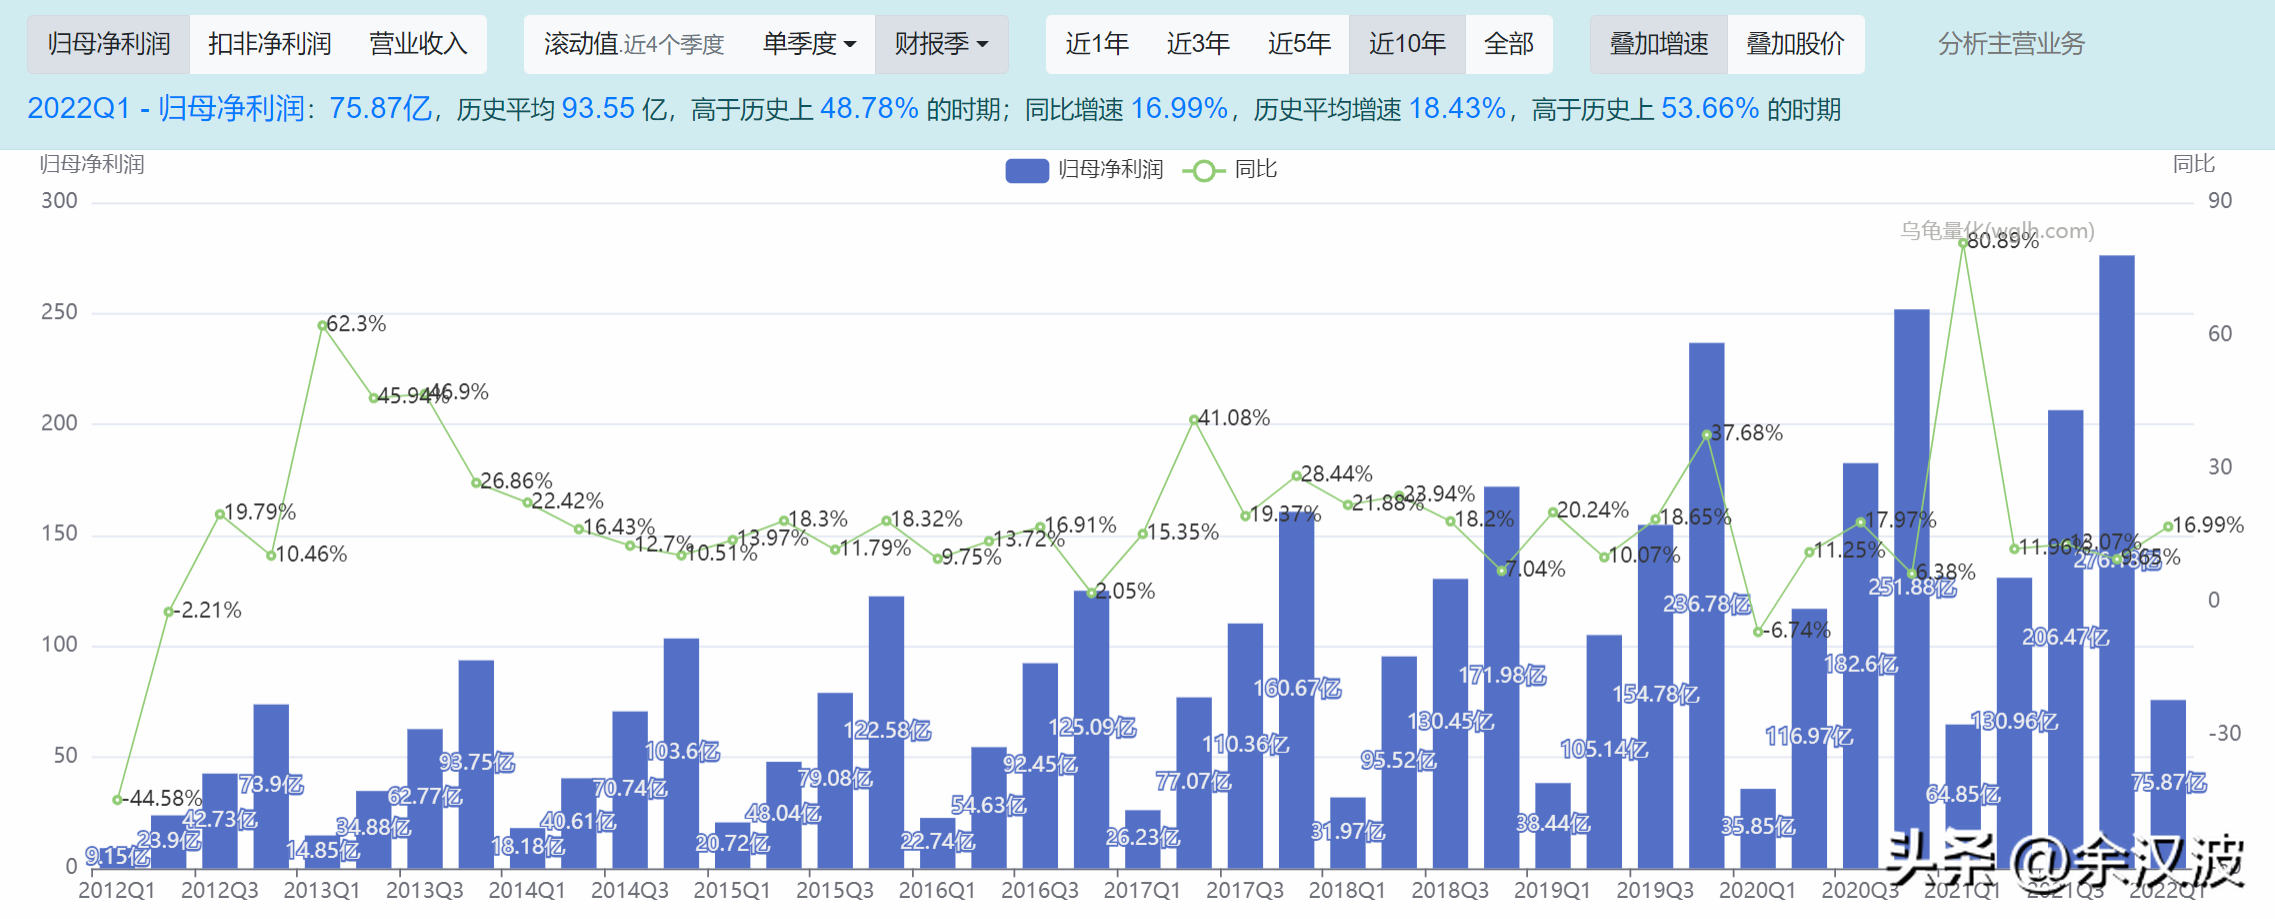Switch to the 营业收入 tab
2275x919 pixels.
(418, 44)
